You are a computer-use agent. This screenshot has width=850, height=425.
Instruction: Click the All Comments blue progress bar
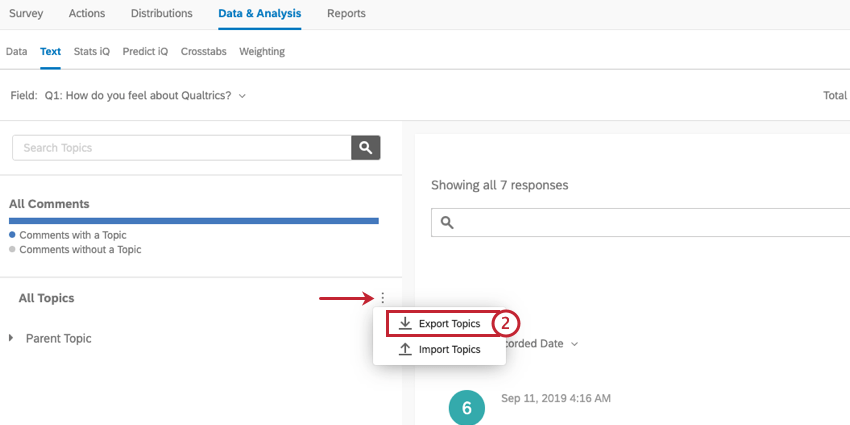pos(194,220)
